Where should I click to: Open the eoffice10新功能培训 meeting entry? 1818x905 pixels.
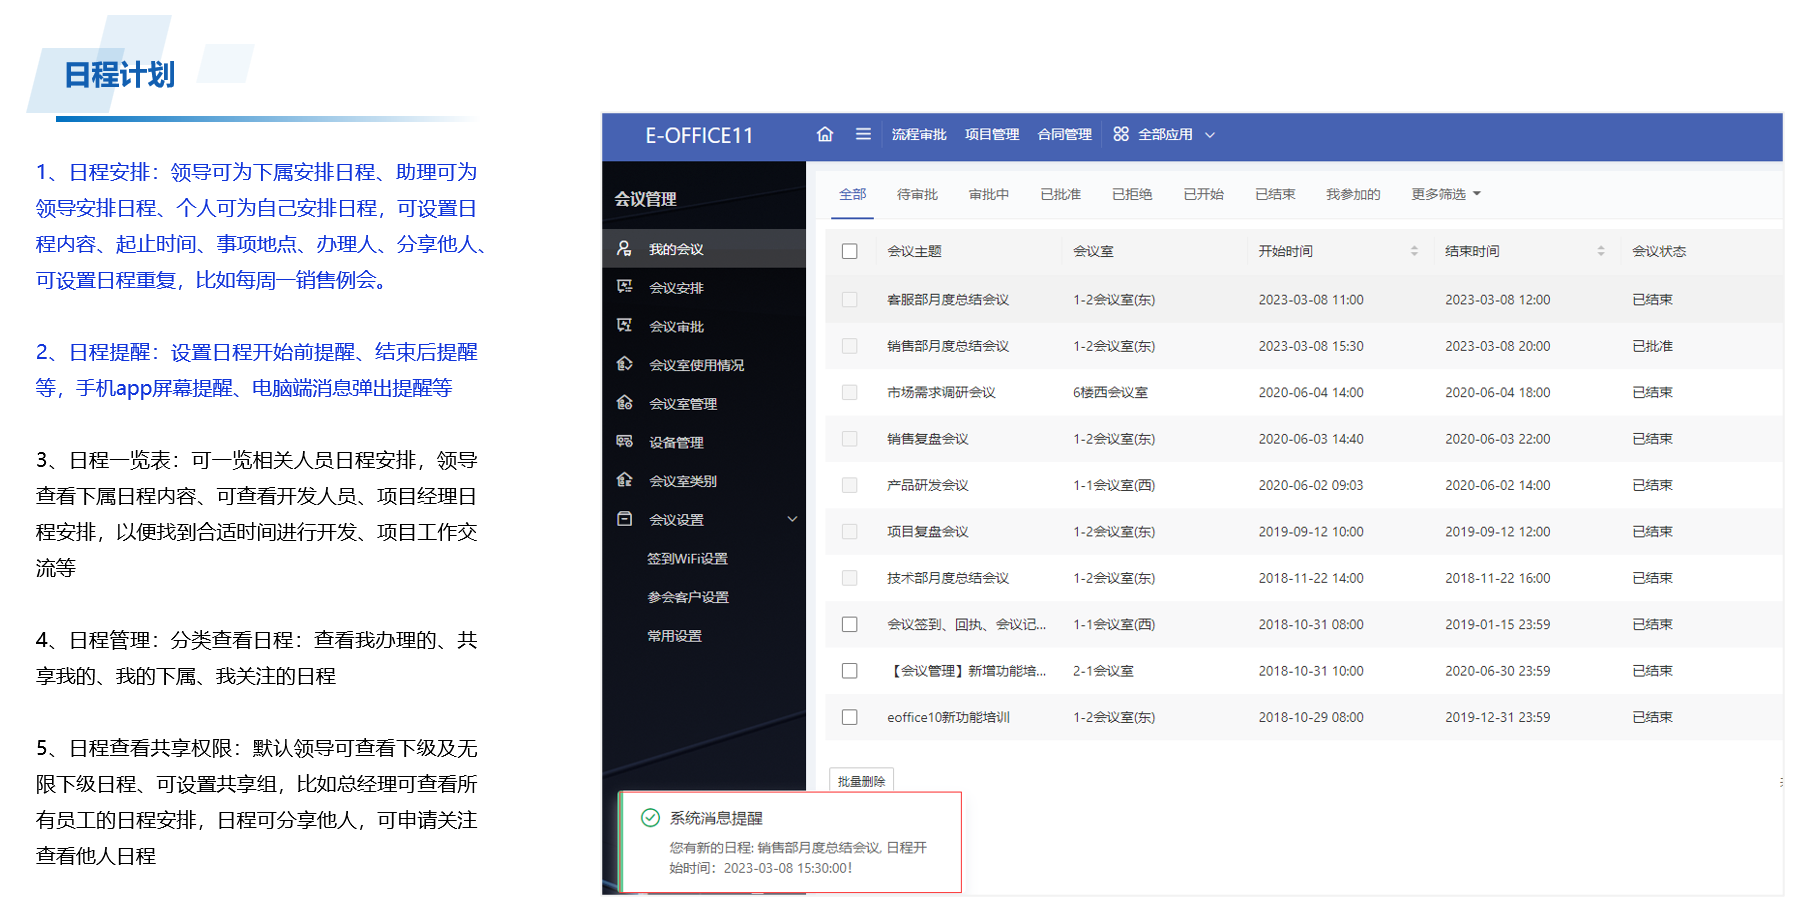click(948, 717)
